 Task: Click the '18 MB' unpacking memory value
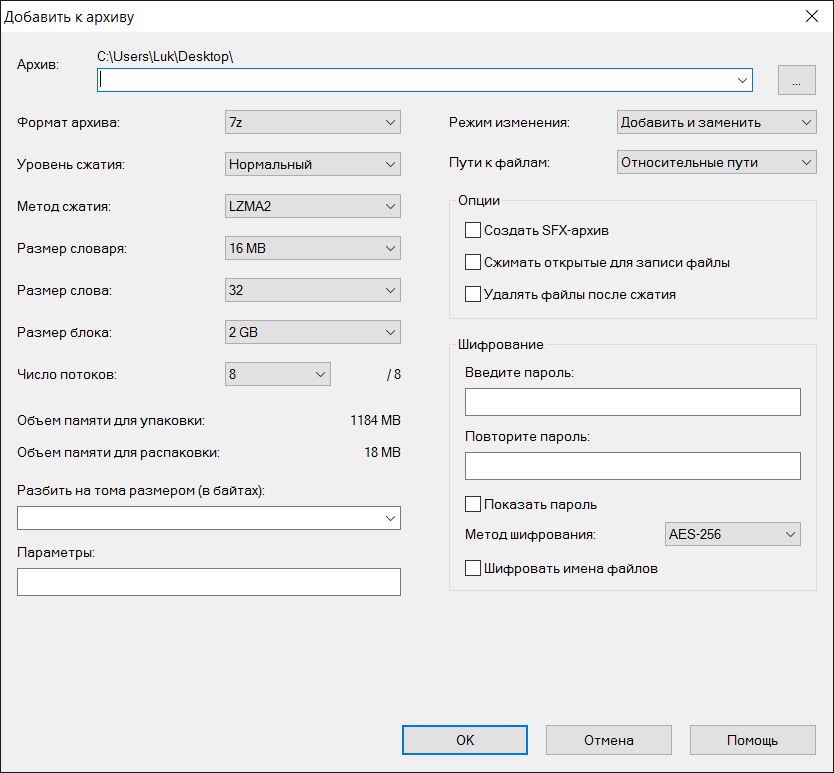[382, 452]
